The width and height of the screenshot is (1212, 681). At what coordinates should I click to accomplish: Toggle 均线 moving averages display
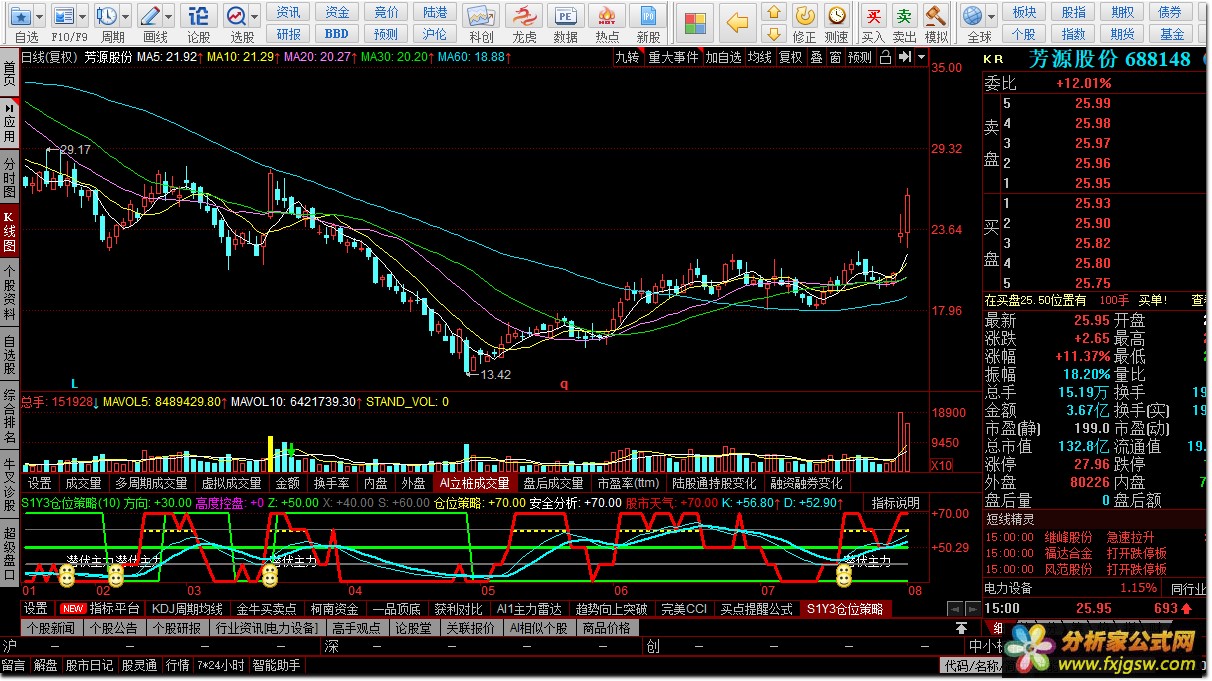(760, 57)
